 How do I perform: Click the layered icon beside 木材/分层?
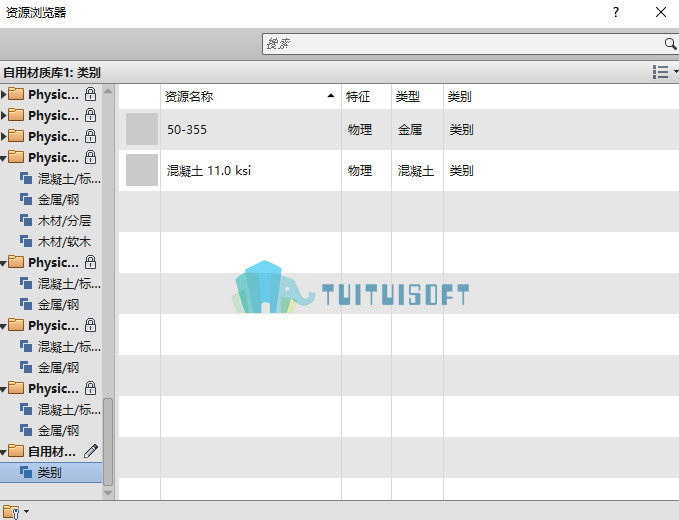26,220
